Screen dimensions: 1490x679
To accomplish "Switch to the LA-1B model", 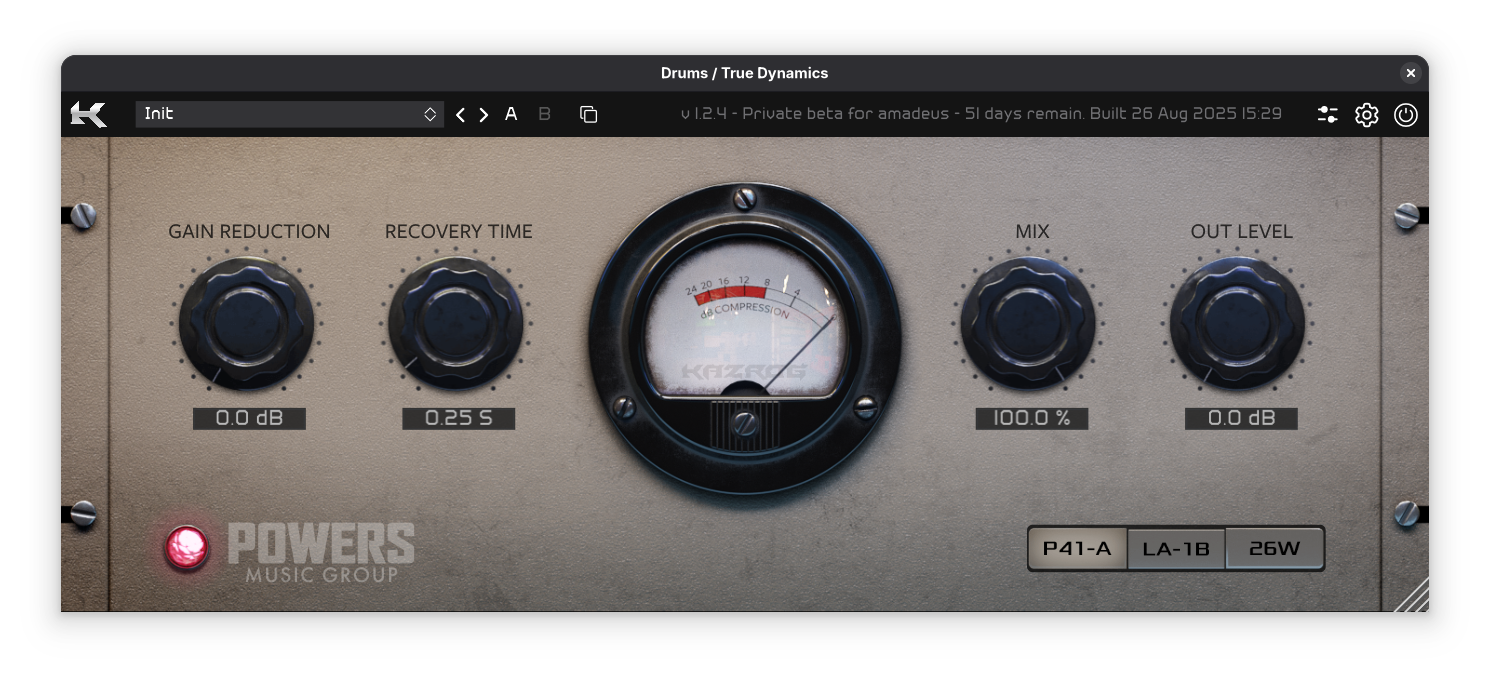I will 1176,548.
